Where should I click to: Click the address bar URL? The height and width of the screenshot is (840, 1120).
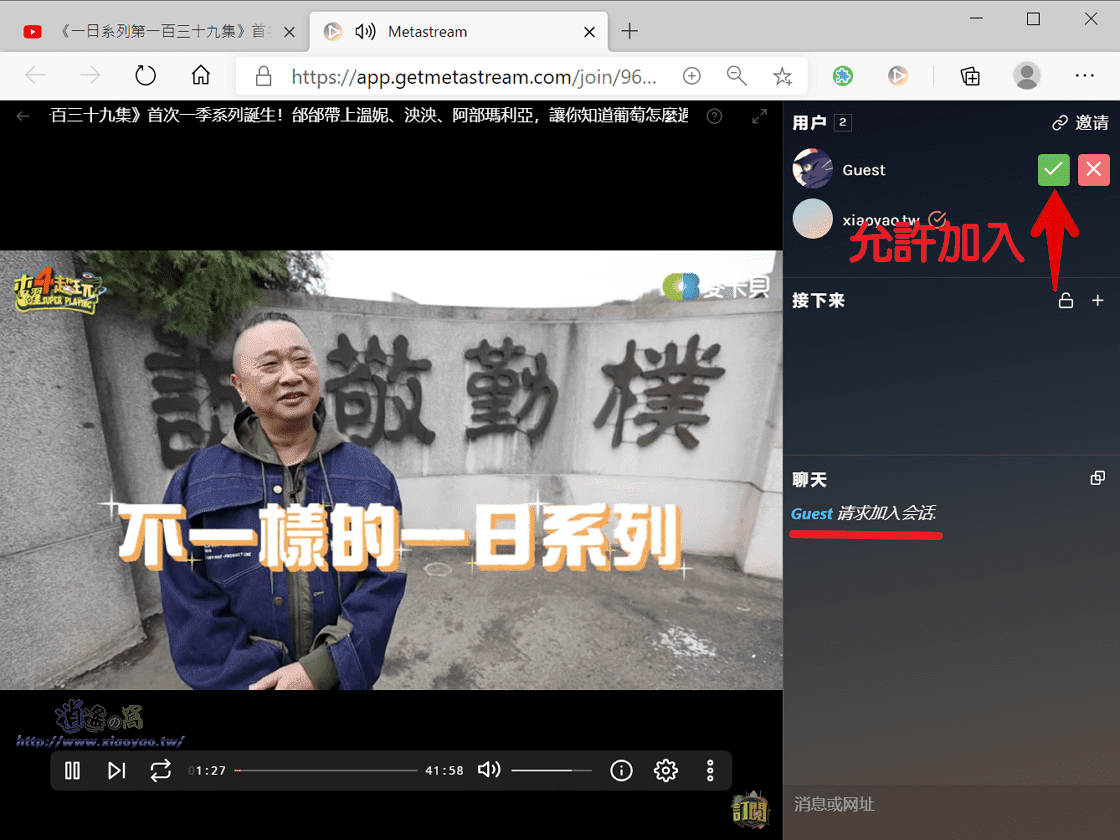(x=473, y=76)
